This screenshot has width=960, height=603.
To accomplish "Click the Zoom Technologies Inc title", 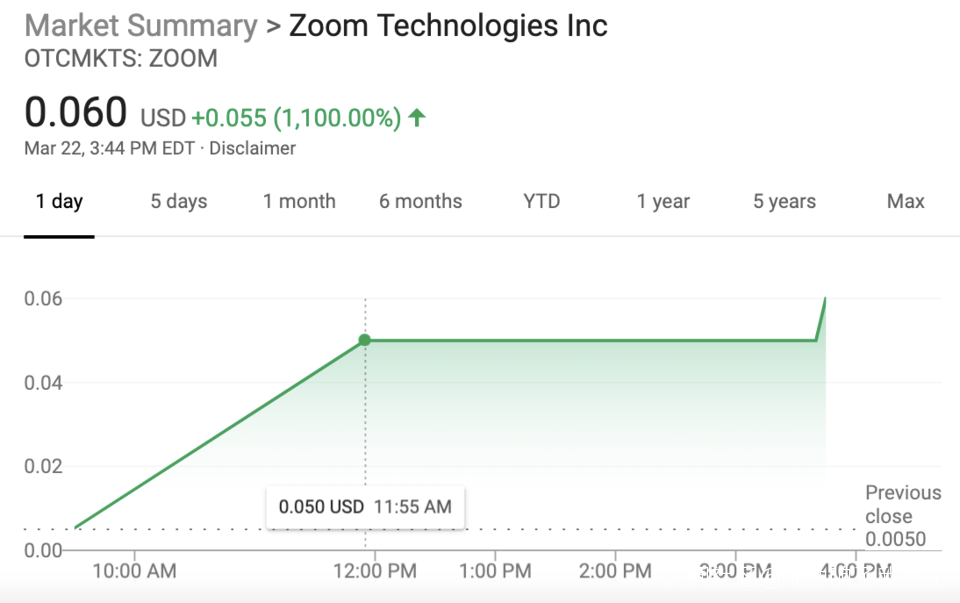I will (x=448, y=26).
